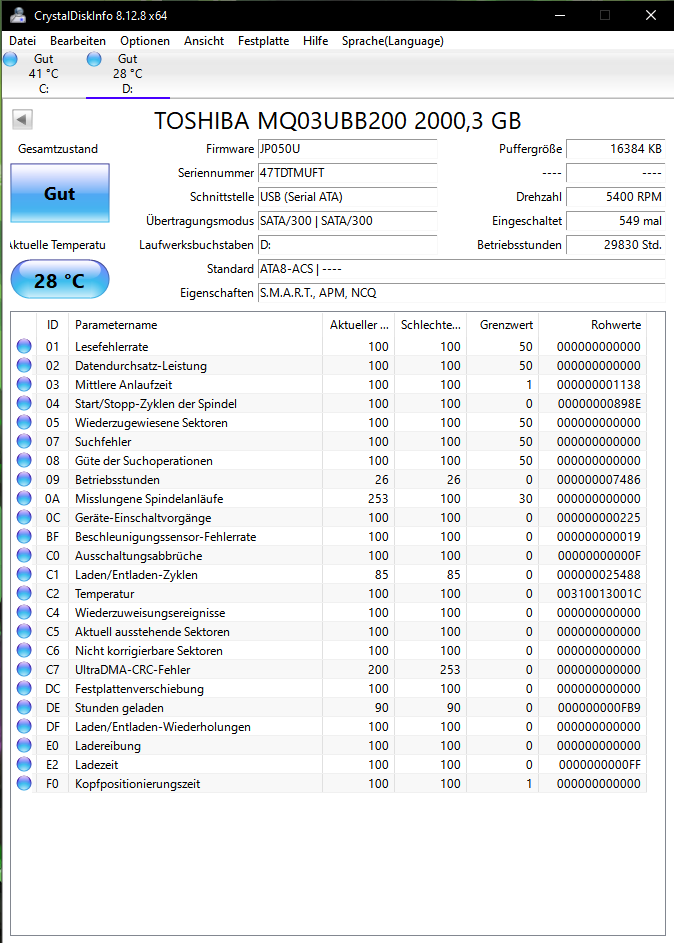Click the Drehzahl value 5400 RPM
This screenshot has height=943, width=674.
(616, 197)
